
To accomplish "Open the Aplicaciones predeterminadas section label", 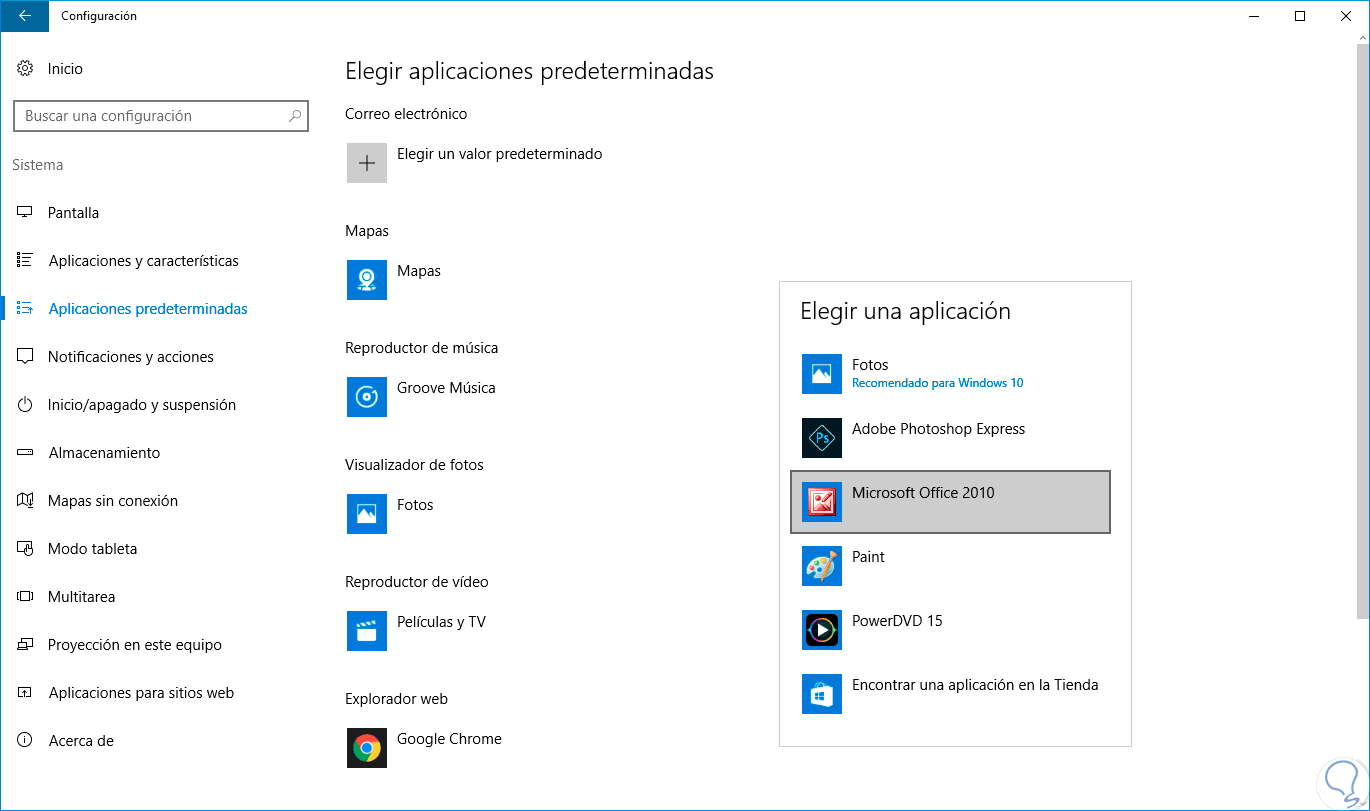I will (148, 309).
